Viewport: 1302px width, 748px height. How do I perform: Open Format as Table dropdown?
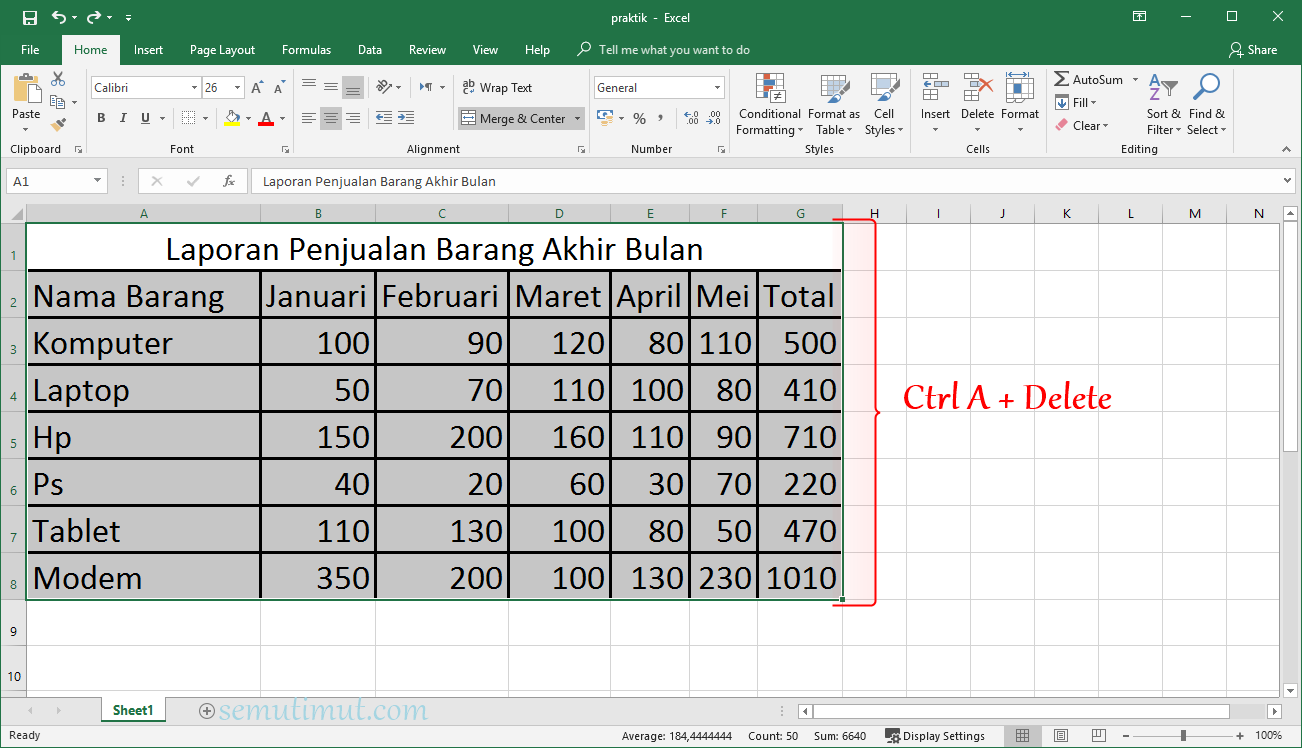pos(834,104)
